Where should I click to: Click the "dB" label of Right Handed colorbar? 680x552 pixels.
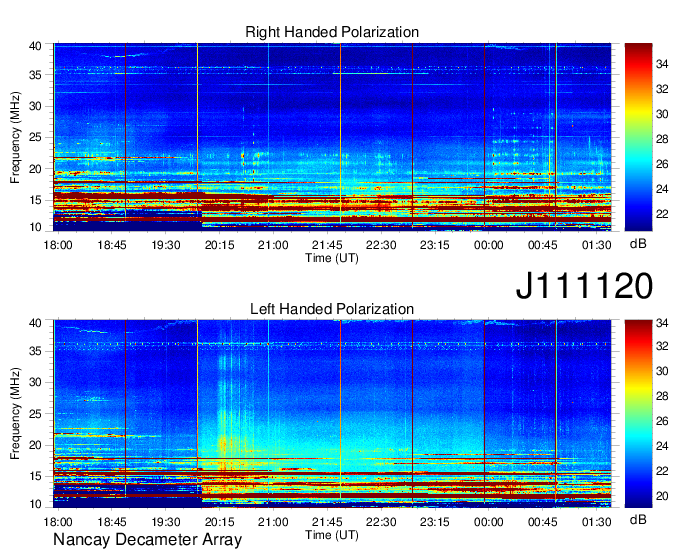[x=638, y=244]
